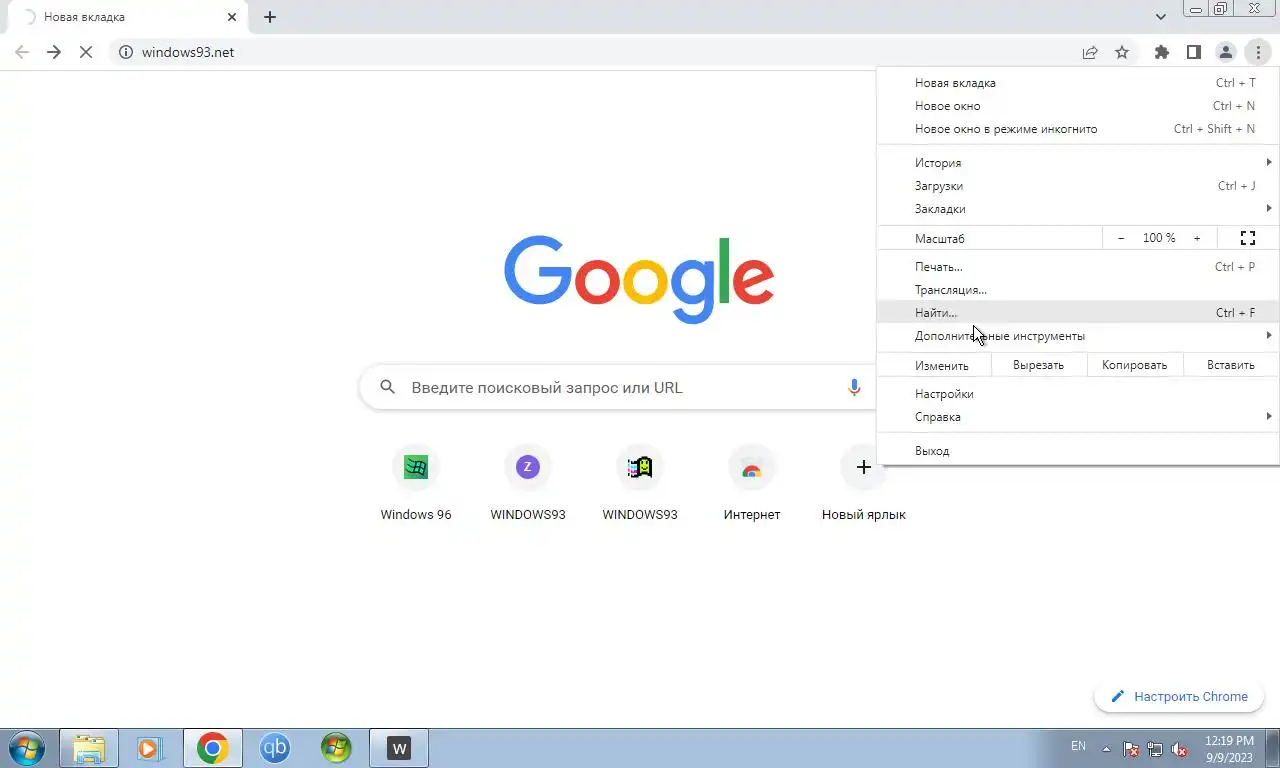Click the three-dot Chrome menu button
Screen dimensions: 1280x768
[x=1258, y=52]
